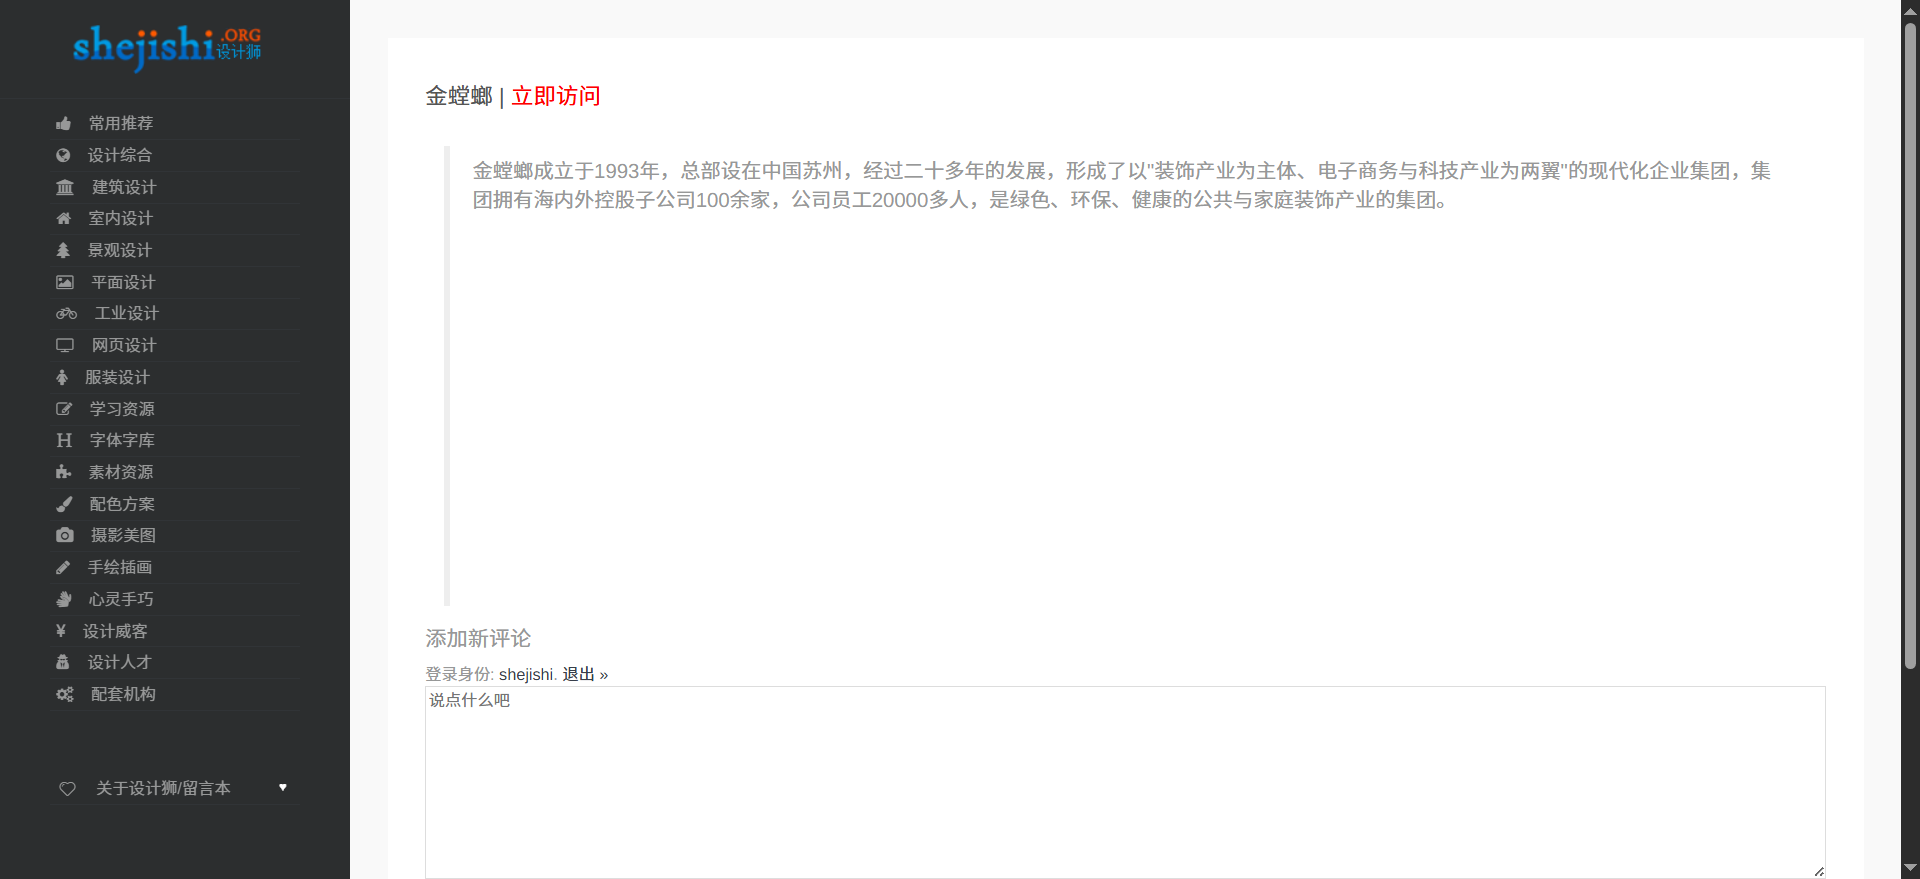Viewport: 1920px width, 879px height.
Task: Click the paintbrush icon beside 配色方案
Action: coord(64,504)
